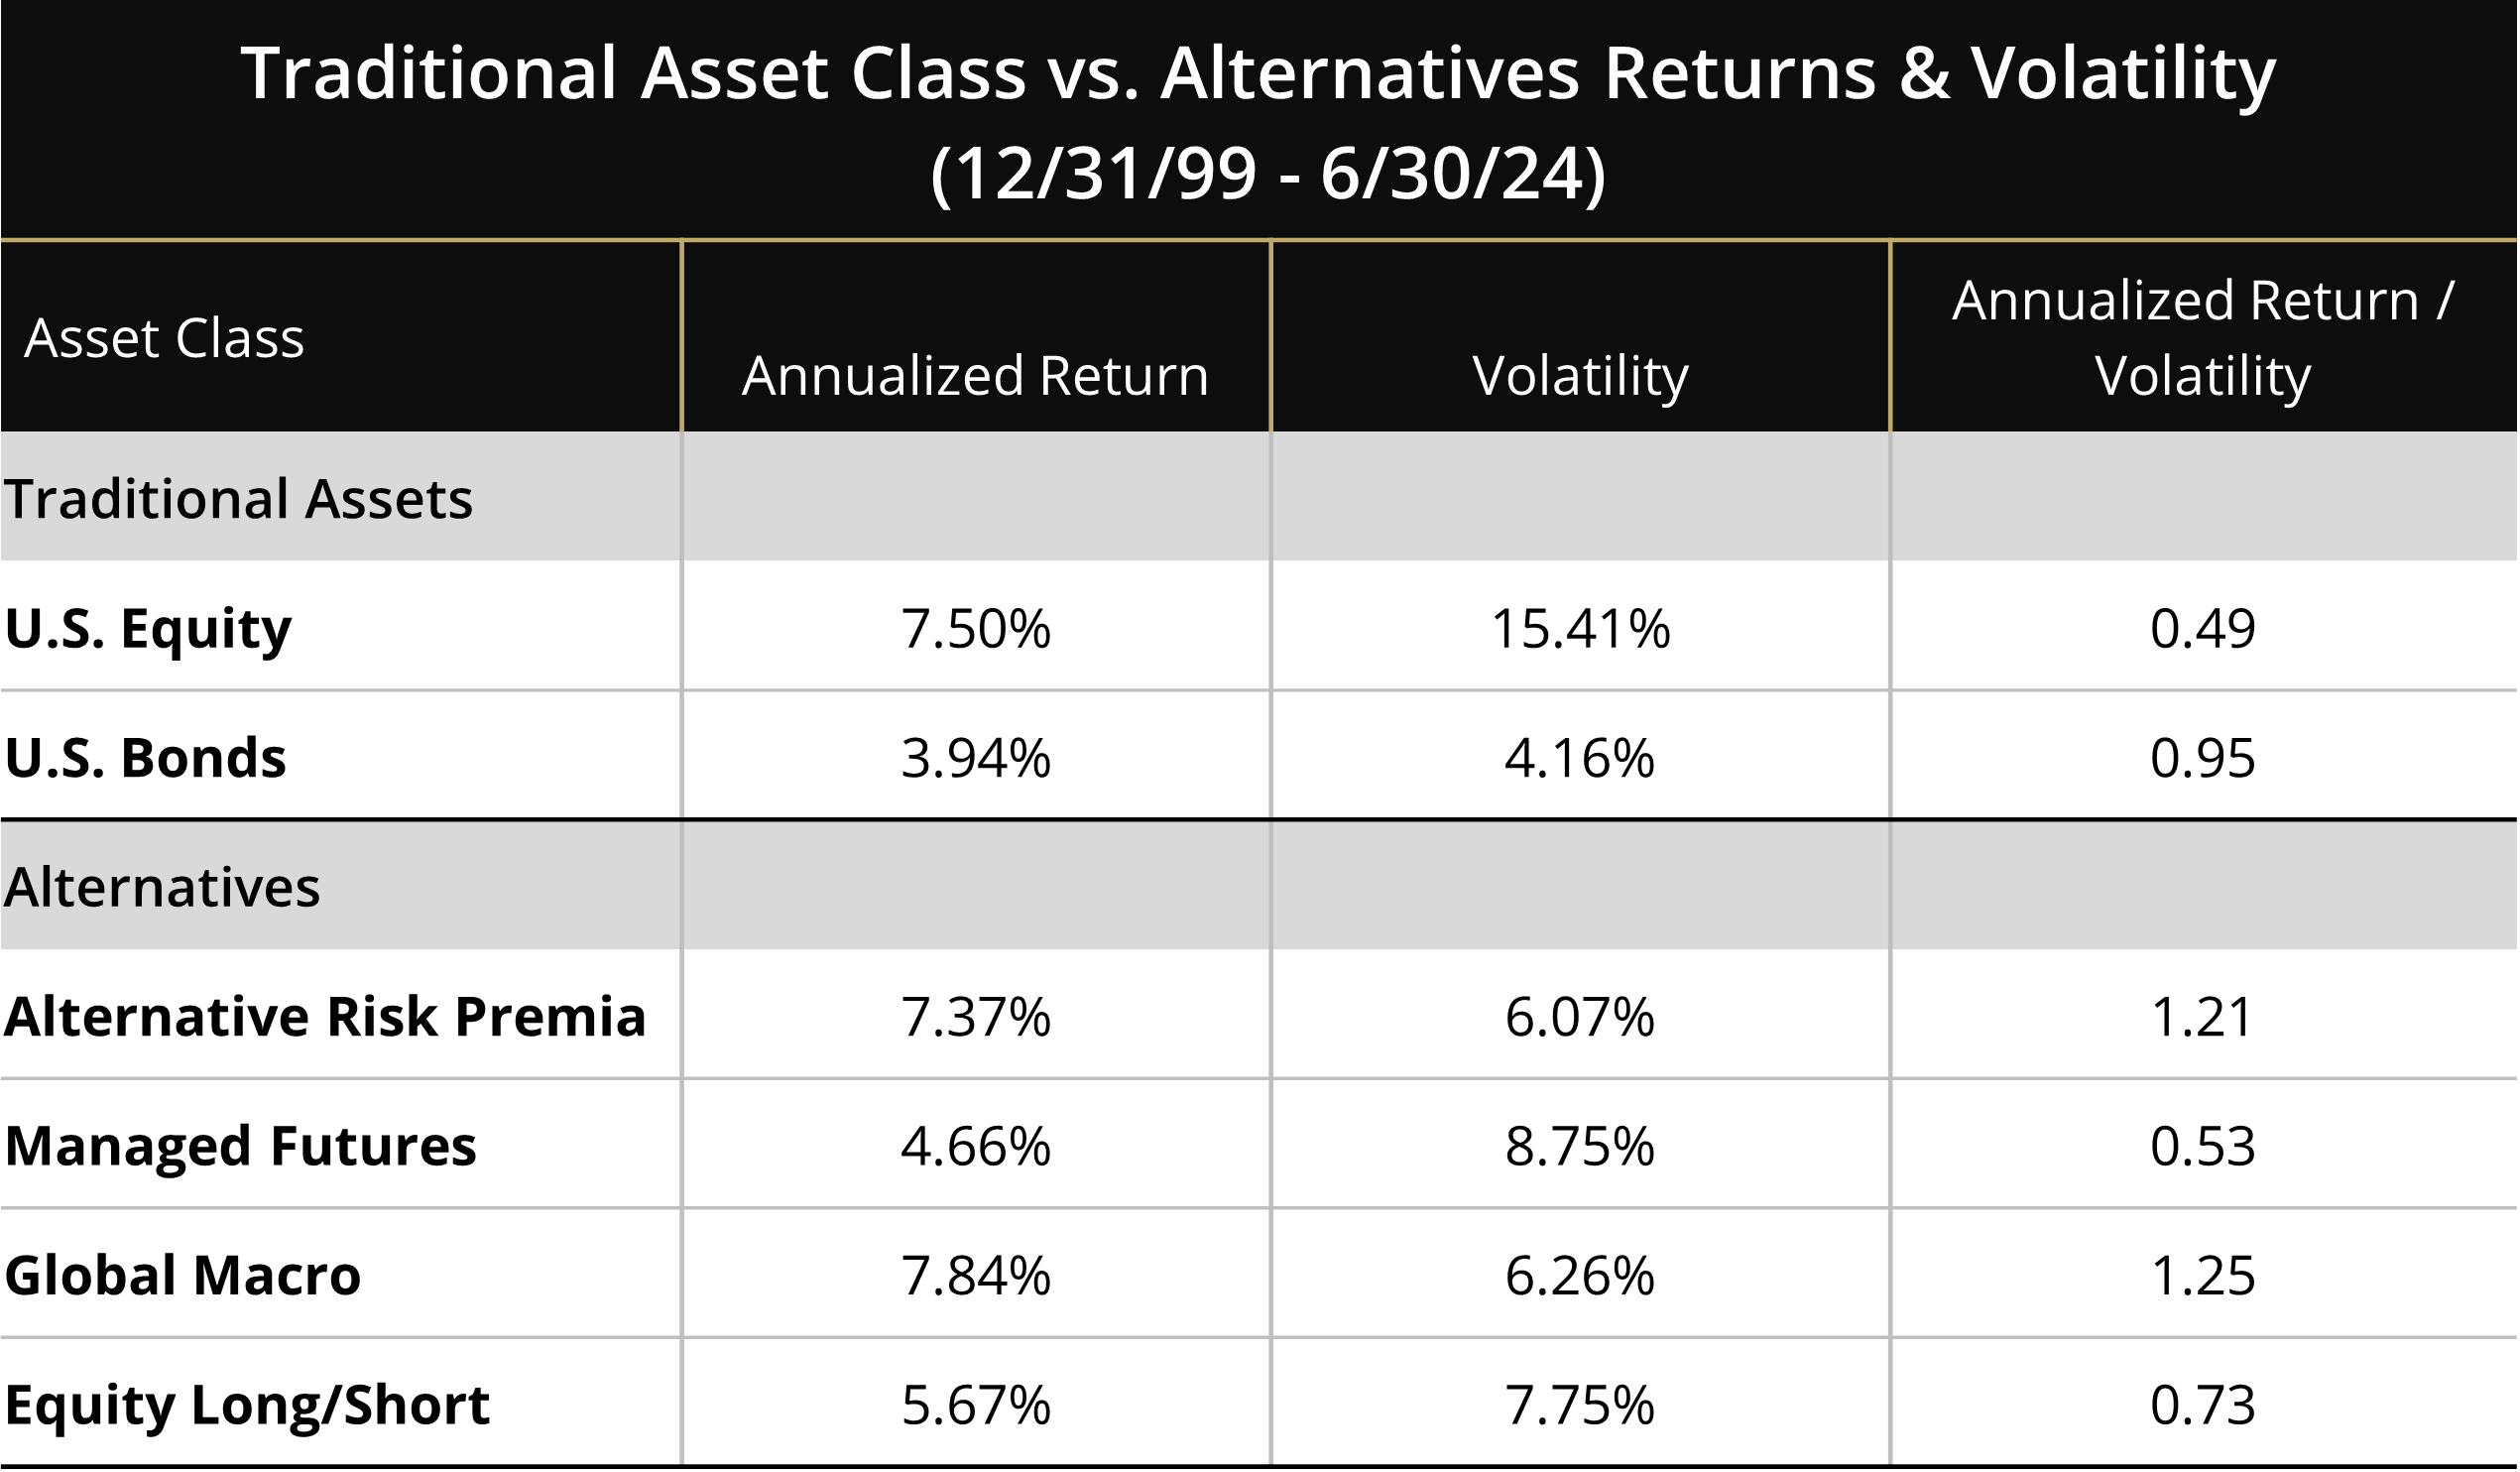
Task: Select the Alternative Risk Premia label
Action: tap(325, 1017)
